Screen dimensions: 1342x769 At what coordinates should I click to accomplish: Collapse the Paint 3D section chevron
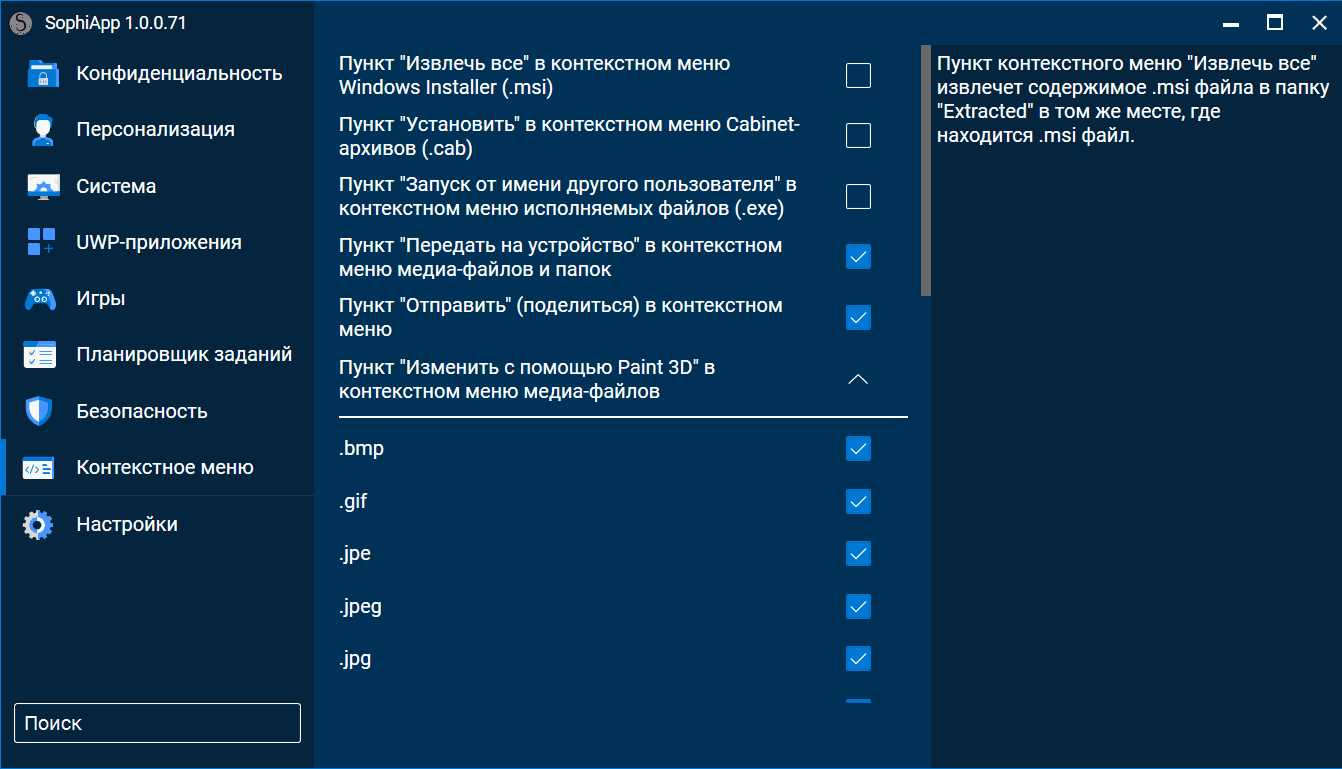858,380
